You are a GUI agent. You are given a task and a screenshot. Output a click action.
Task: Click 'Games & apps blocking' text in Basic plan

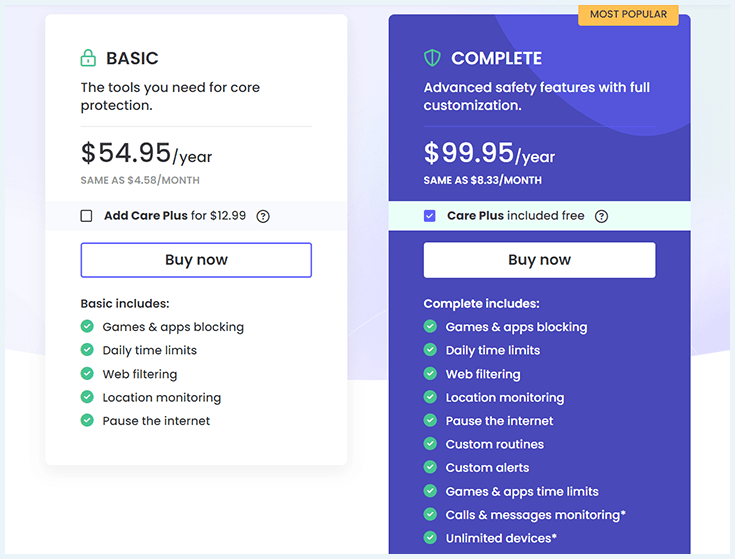tap(173, 327)
